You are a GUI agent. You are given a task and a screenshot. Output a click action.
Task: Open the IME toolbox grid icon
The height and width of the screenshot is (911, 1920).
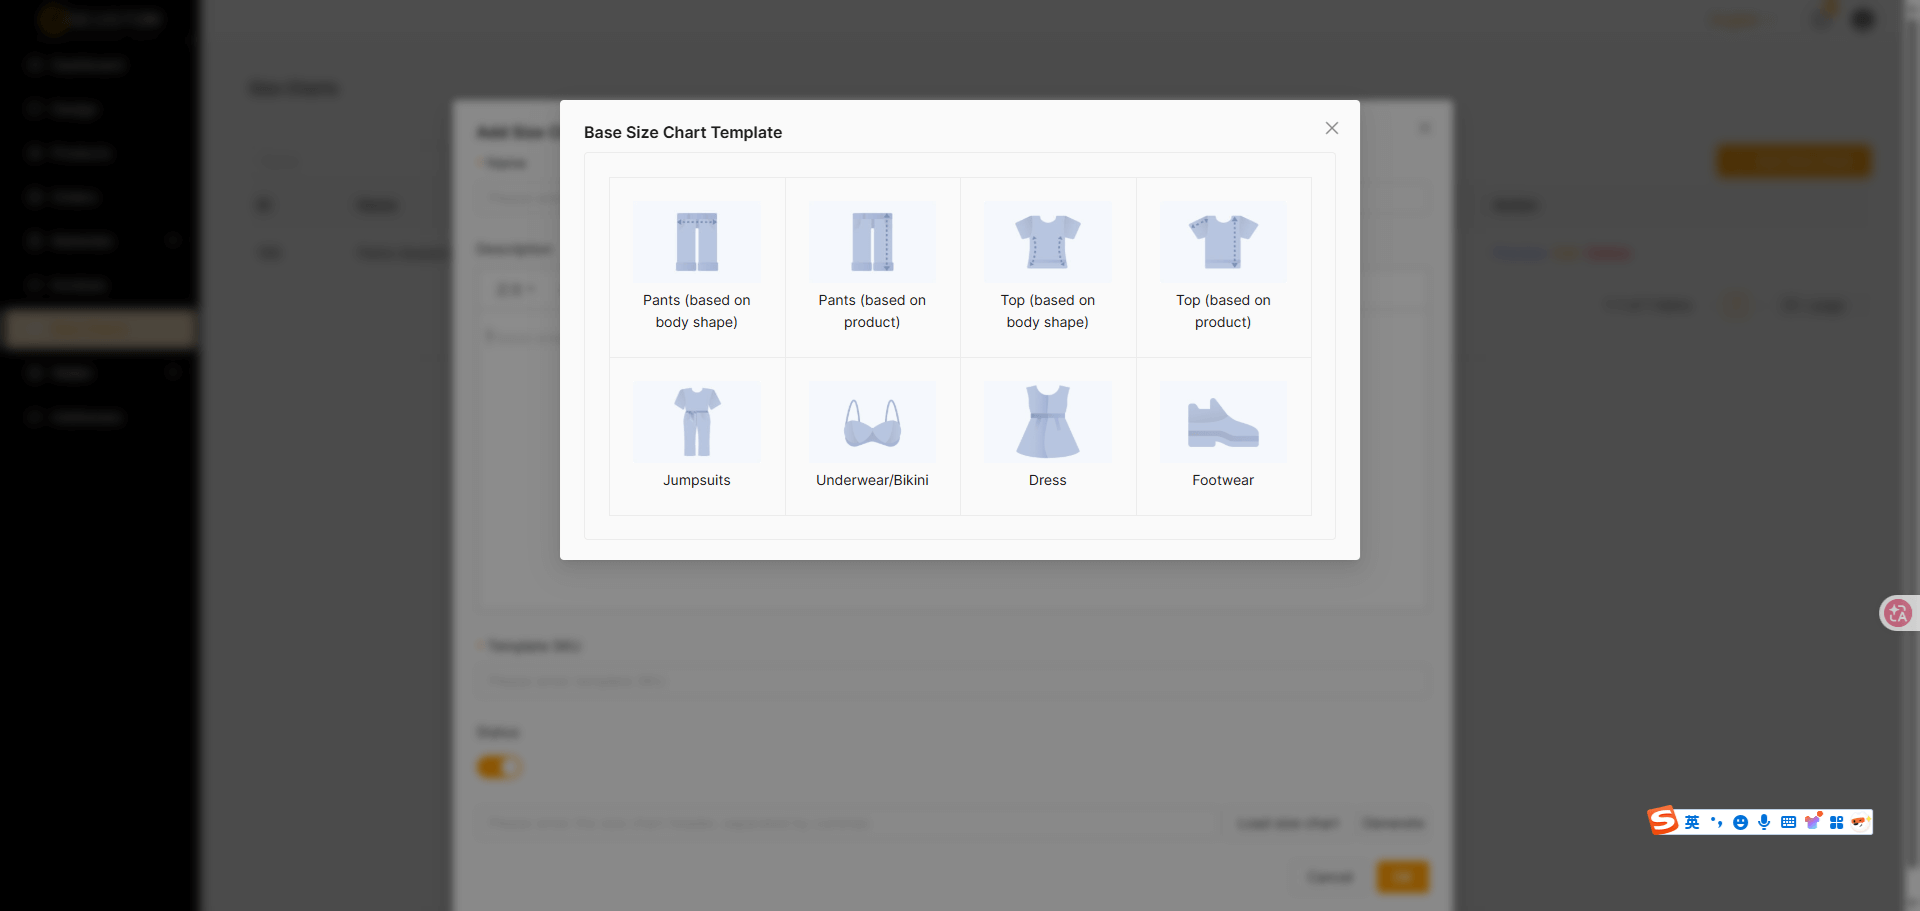pos(1836,822)
